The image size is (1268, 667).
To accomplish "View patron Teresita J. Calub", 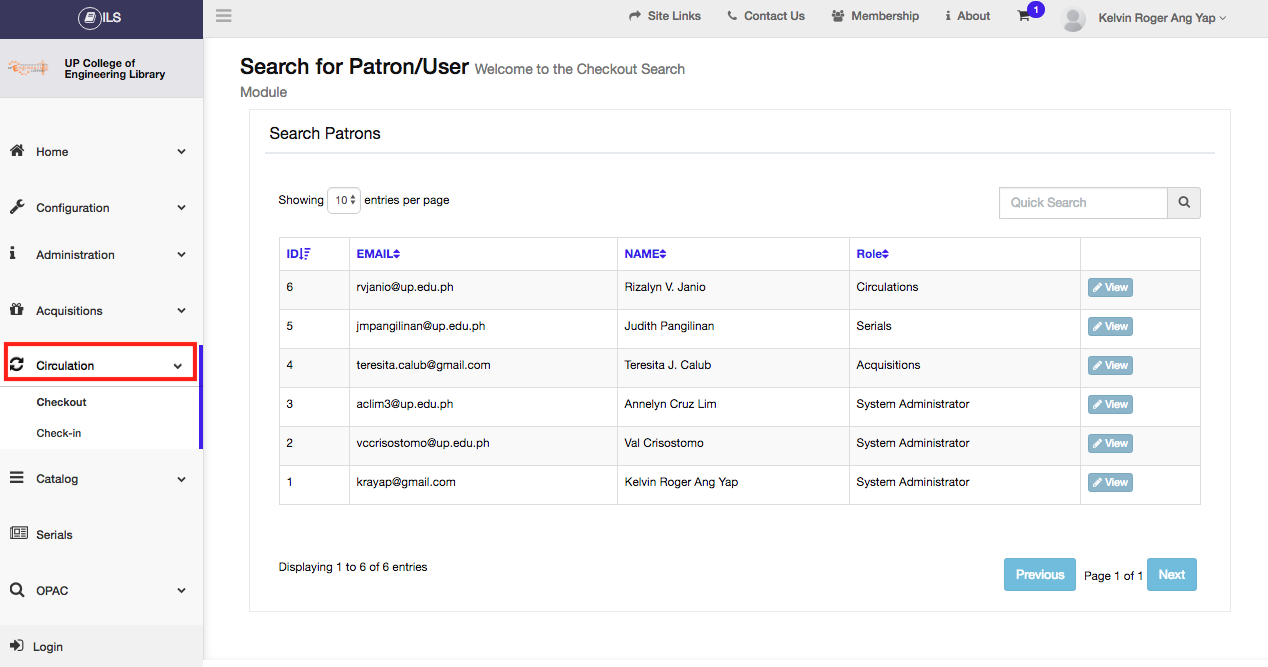I will click(x=1110, y=366).
